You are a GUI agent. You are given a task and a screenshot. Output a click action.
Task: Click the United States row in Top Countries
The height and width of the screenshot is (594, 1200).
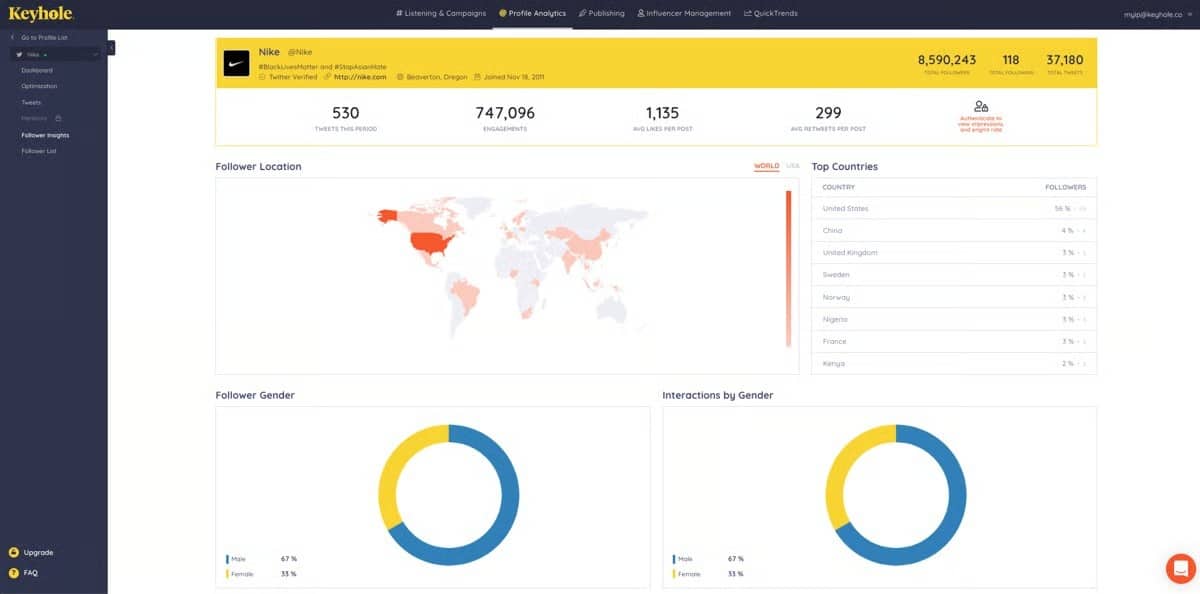click(x=954, y=209)
